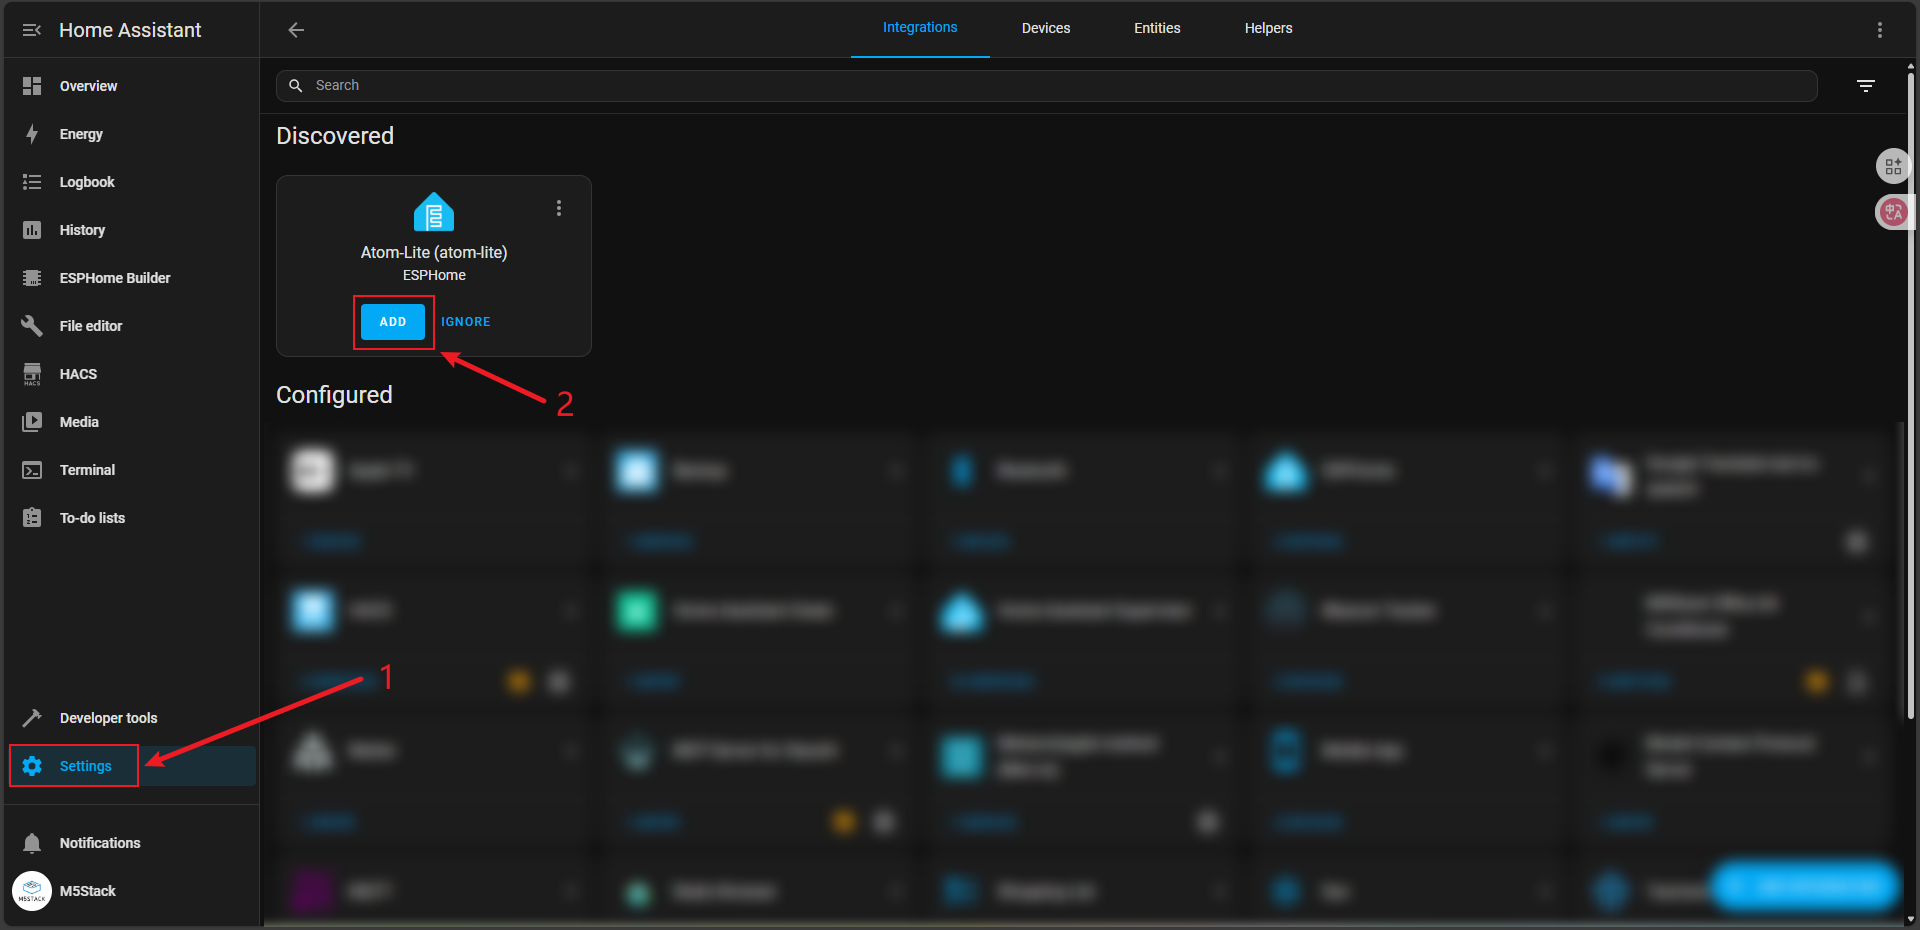This screenshot has height=930, width=1920.
Task: Open the Terminal add-on
Action: pos(130,470)
